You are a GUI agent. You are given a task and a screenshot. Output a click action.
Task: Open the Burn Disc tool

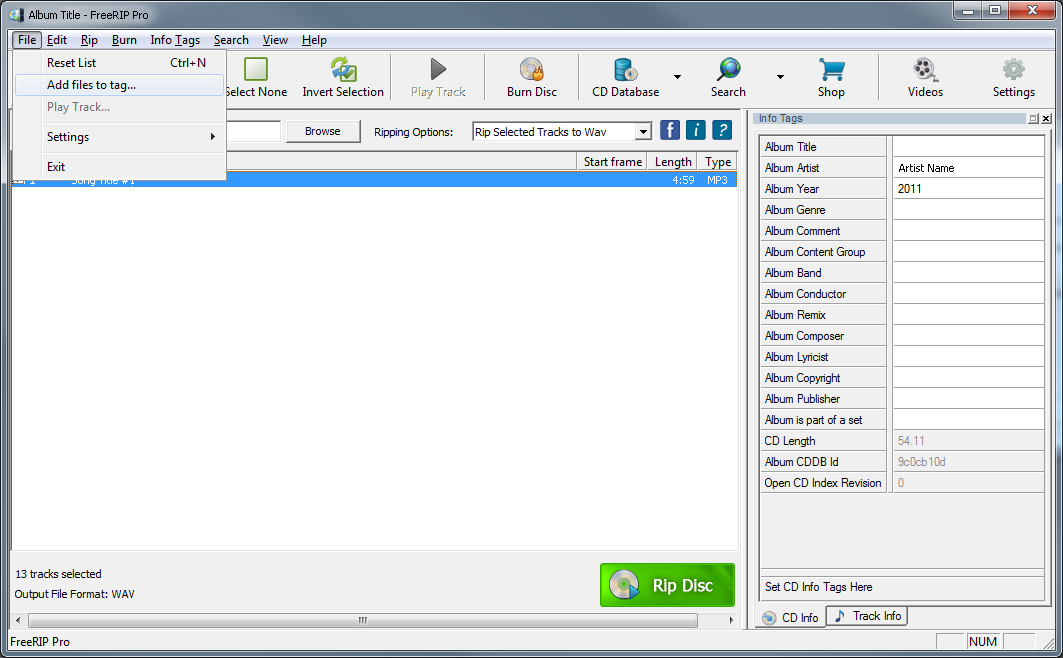click(x=532, y=77)
